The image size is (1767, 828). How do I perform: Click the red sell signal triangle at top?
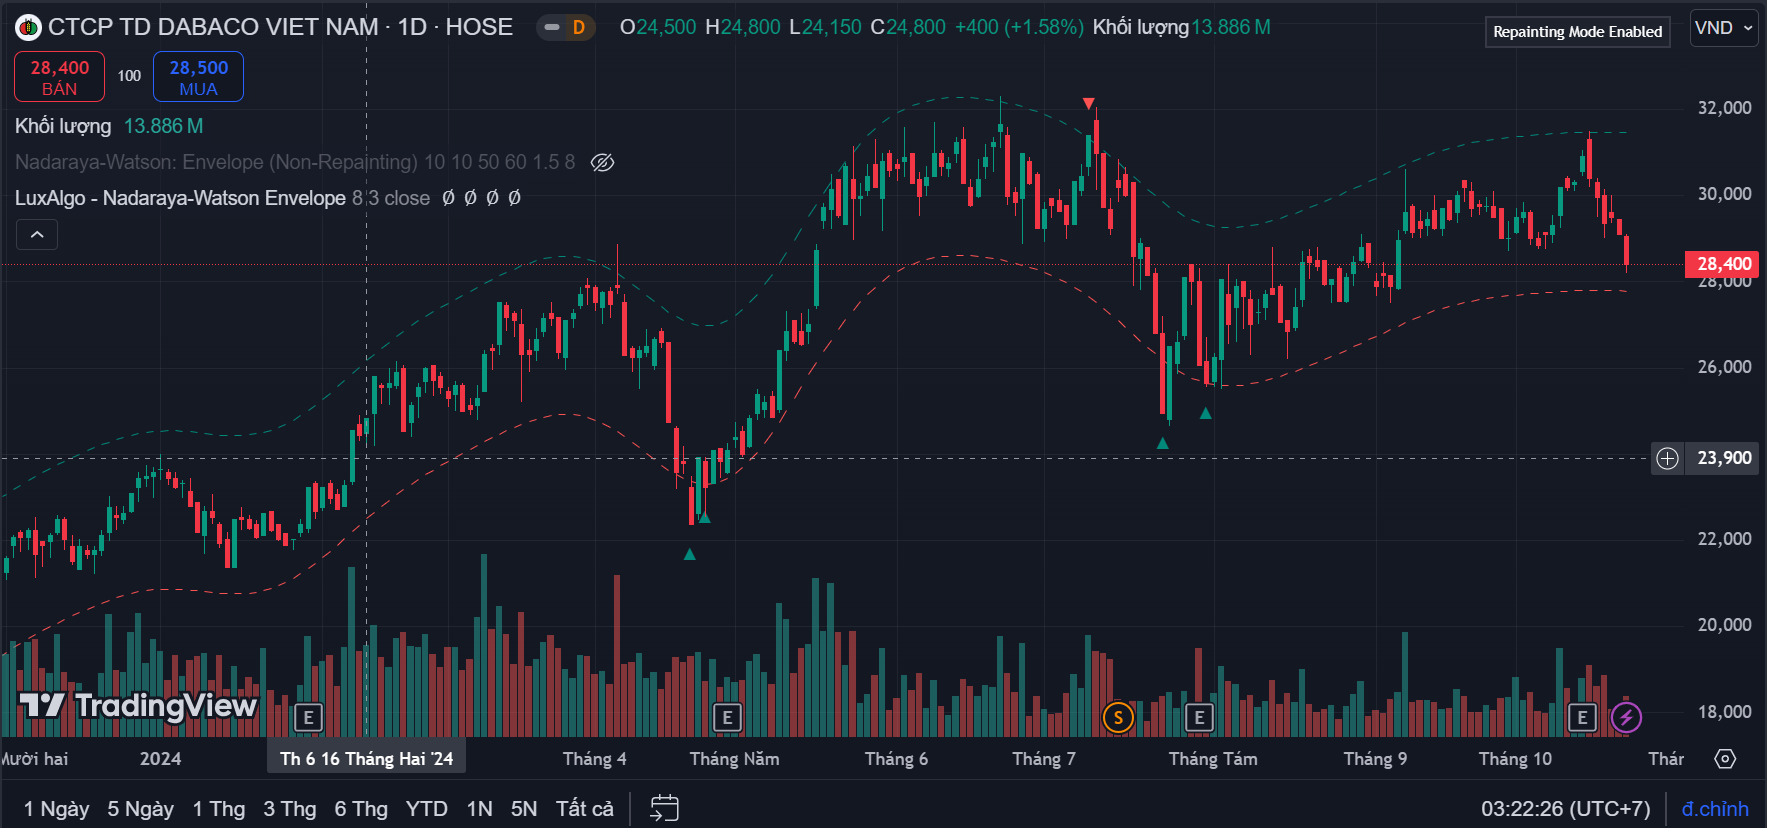coord(1088,104)
